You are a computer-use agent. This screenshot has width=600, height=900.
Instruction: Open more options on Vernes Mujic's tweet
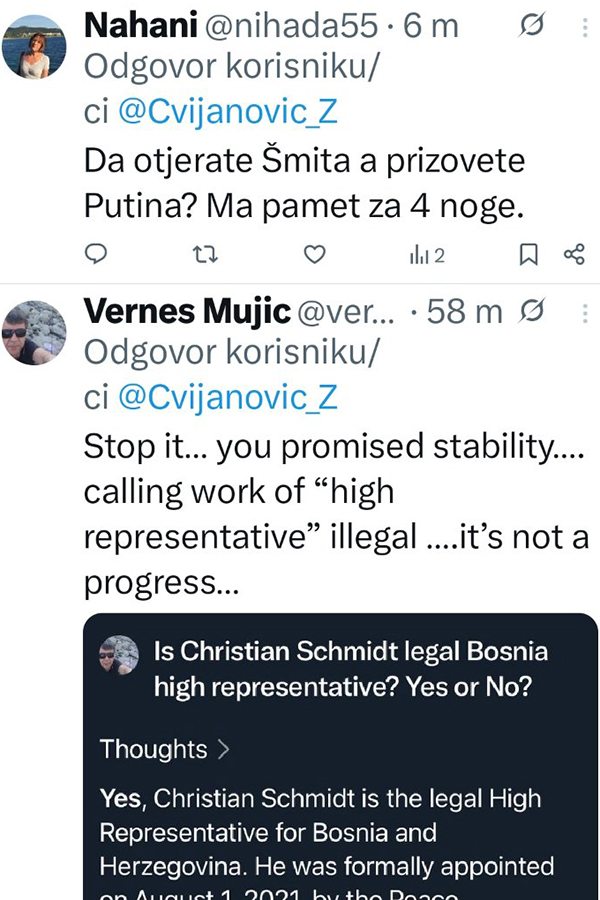584,313
